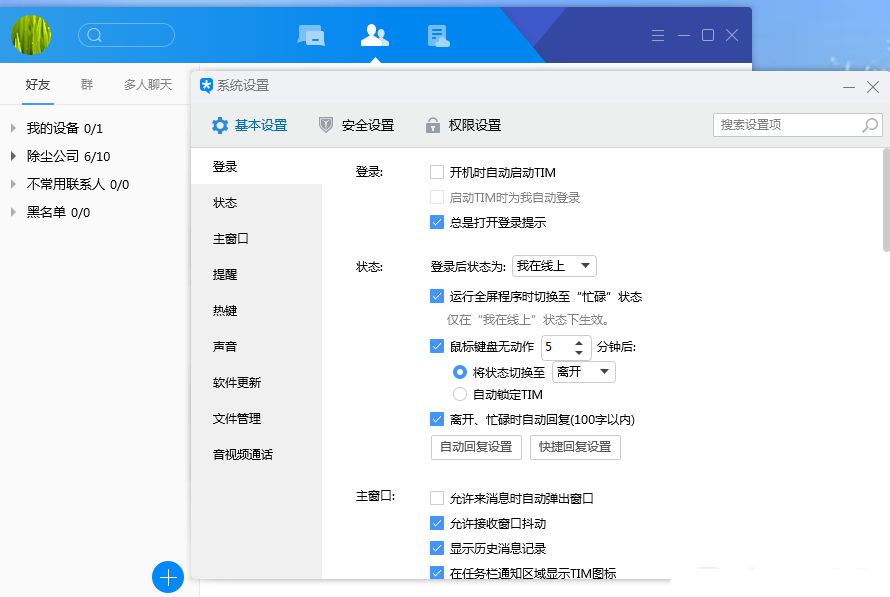Expand the 我的设备 group
Viewport: 890px width, 597px height.
coord(13,128)
